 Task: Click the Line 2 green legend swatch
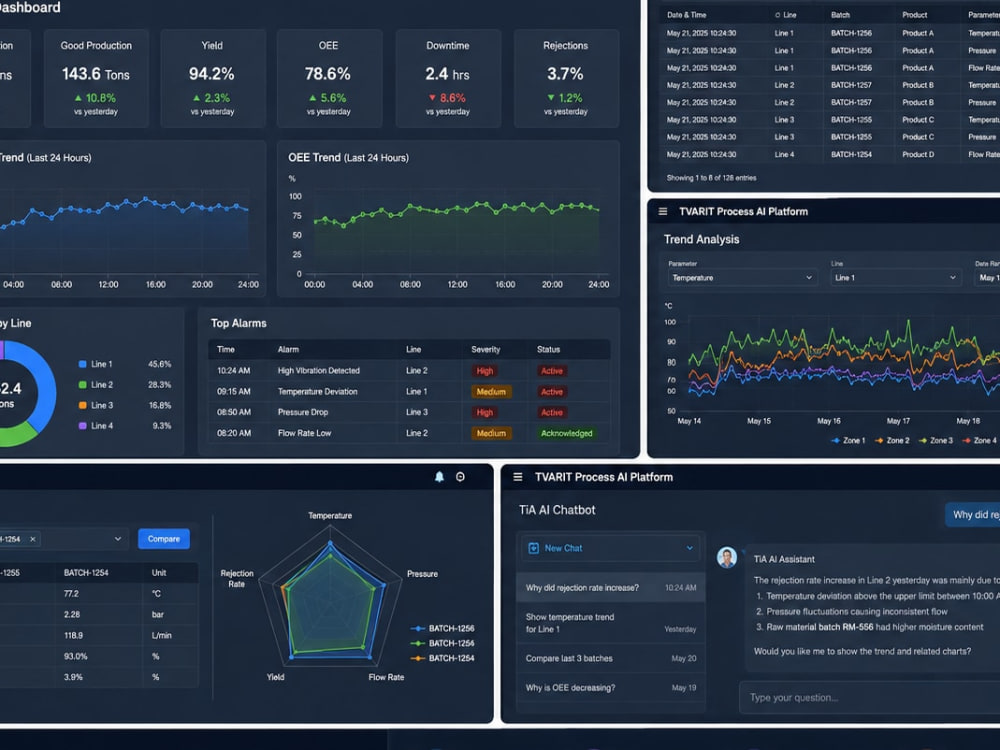point(82,385)
